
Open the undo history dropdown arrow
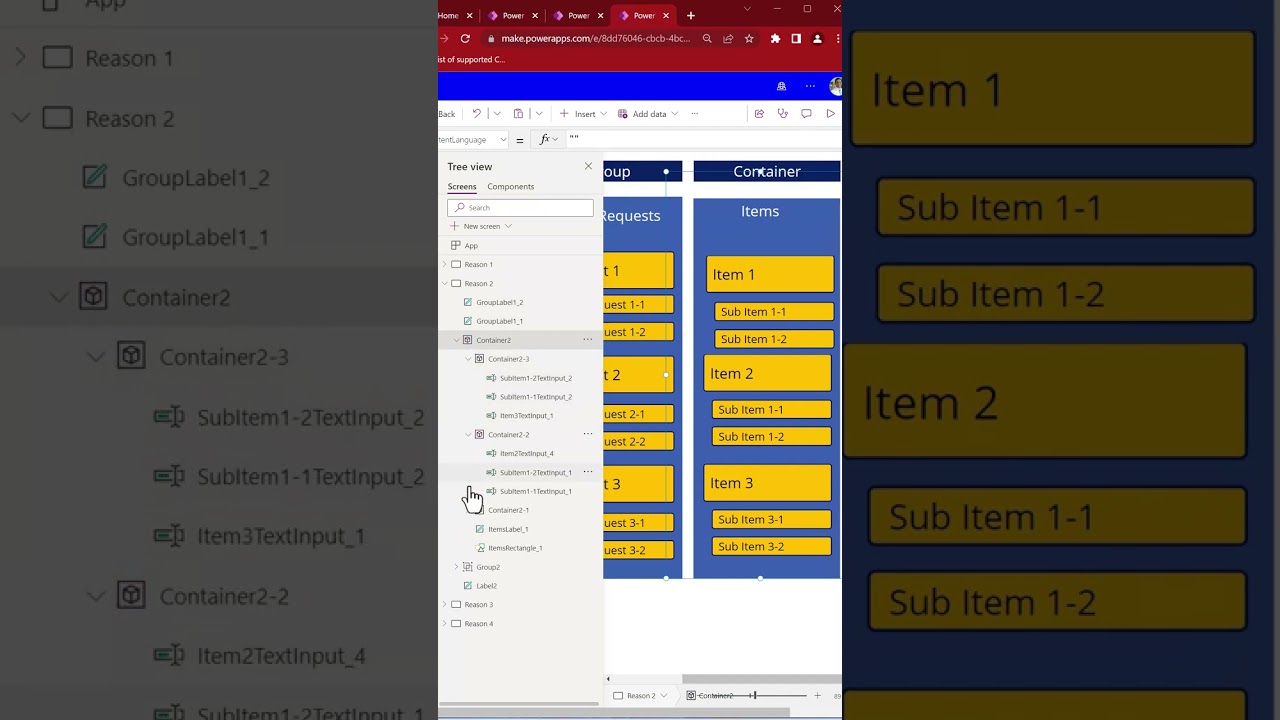click(496, 114)
